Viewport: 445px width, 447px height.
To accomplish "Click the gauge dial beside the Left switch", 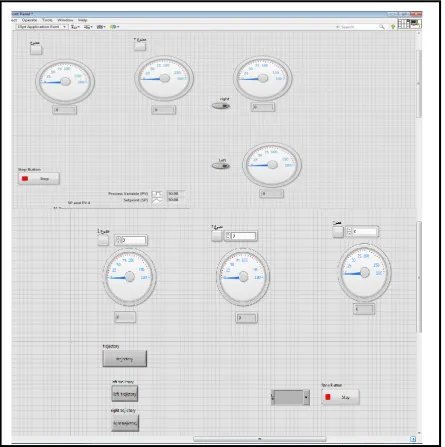I will pos(272,165).
